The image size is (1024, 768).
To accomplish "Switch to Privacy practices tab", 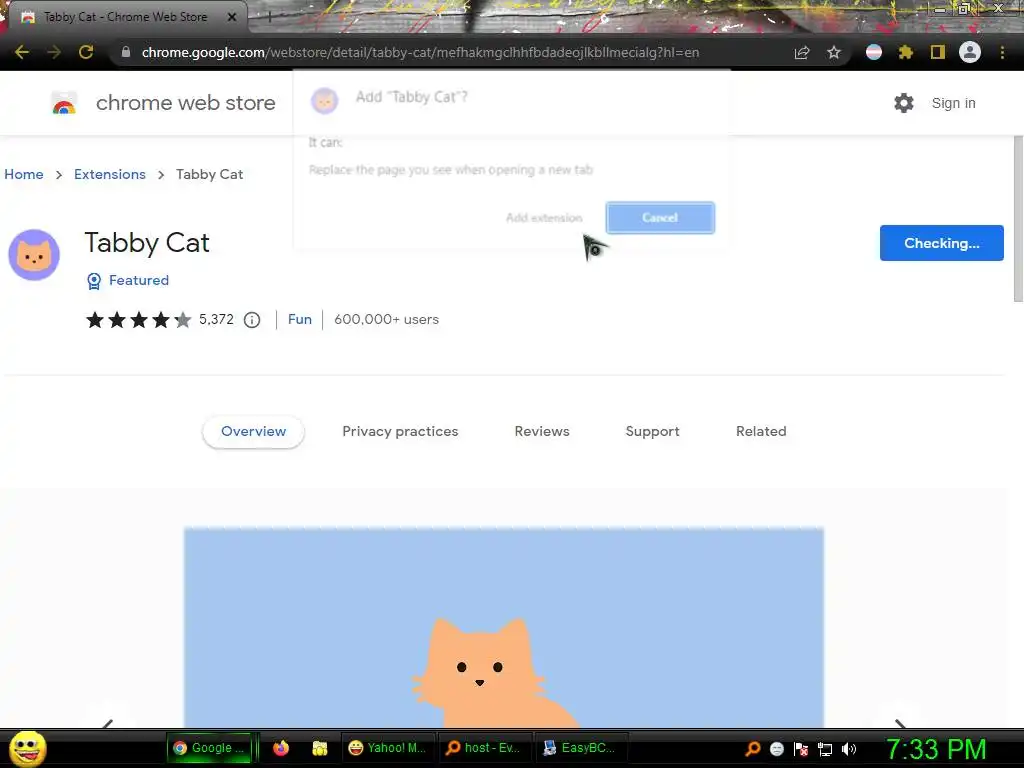I will (400, 431).
